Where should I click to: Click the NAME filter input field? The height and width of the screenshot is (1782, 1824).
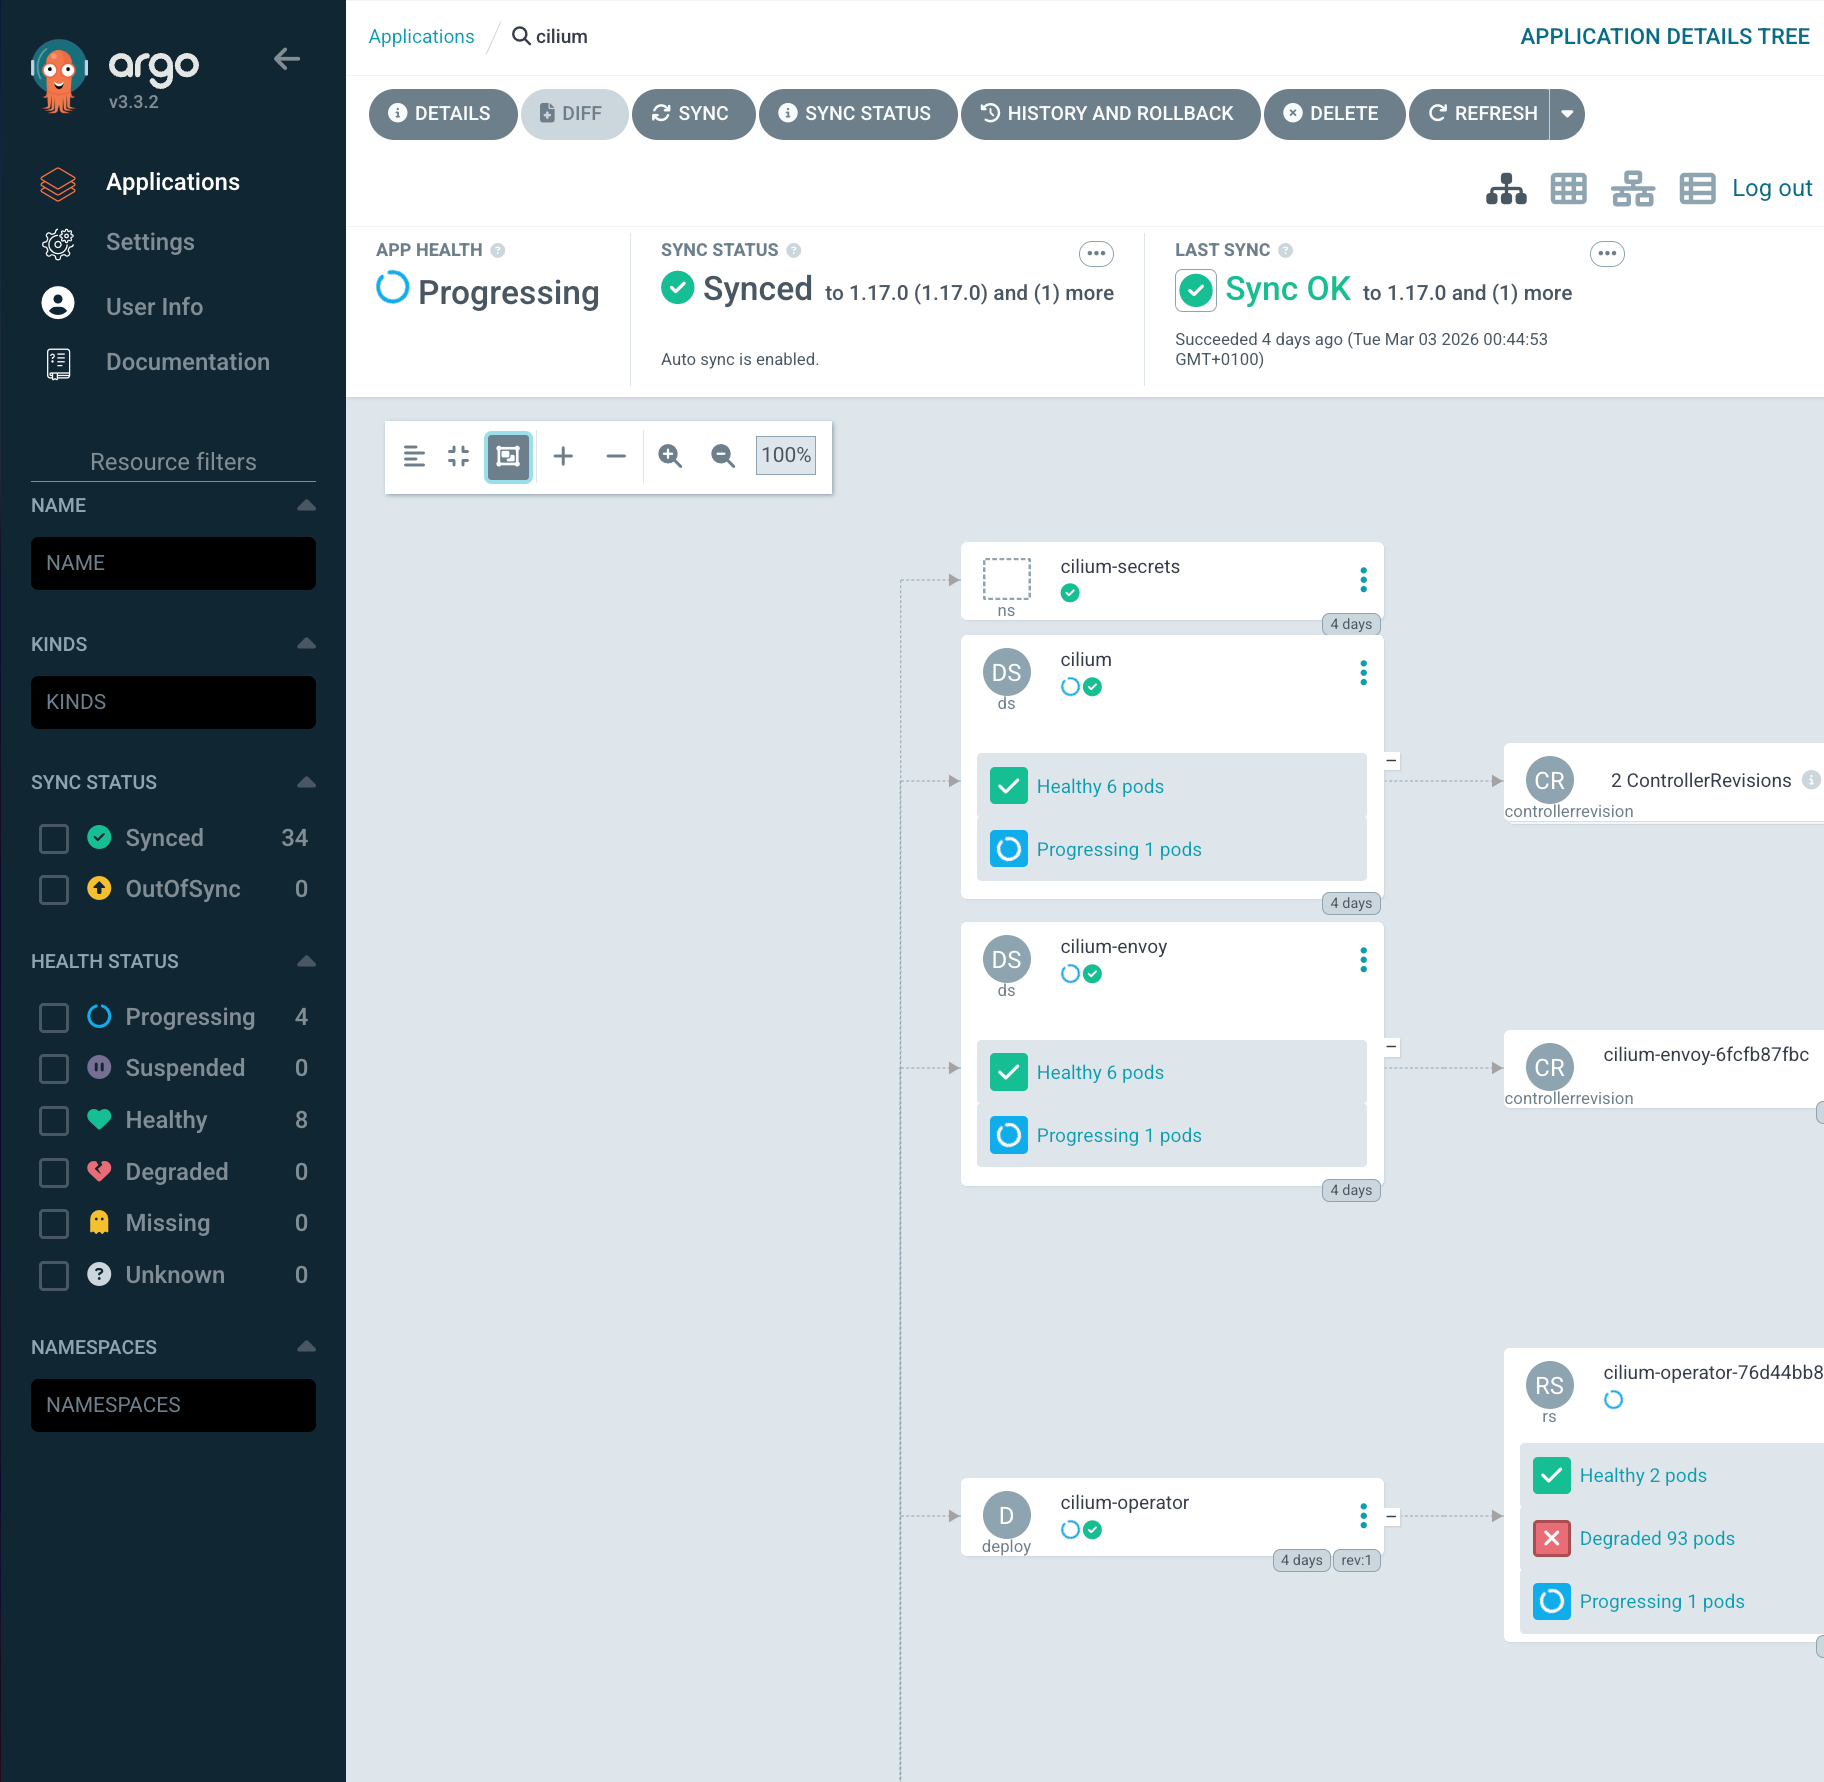[173, 563]
